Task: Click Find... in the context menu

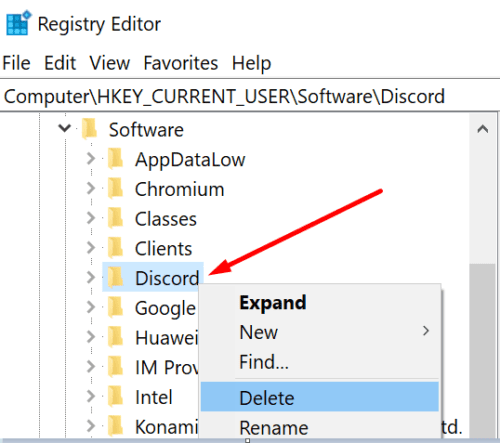Action: coord(320,362)
